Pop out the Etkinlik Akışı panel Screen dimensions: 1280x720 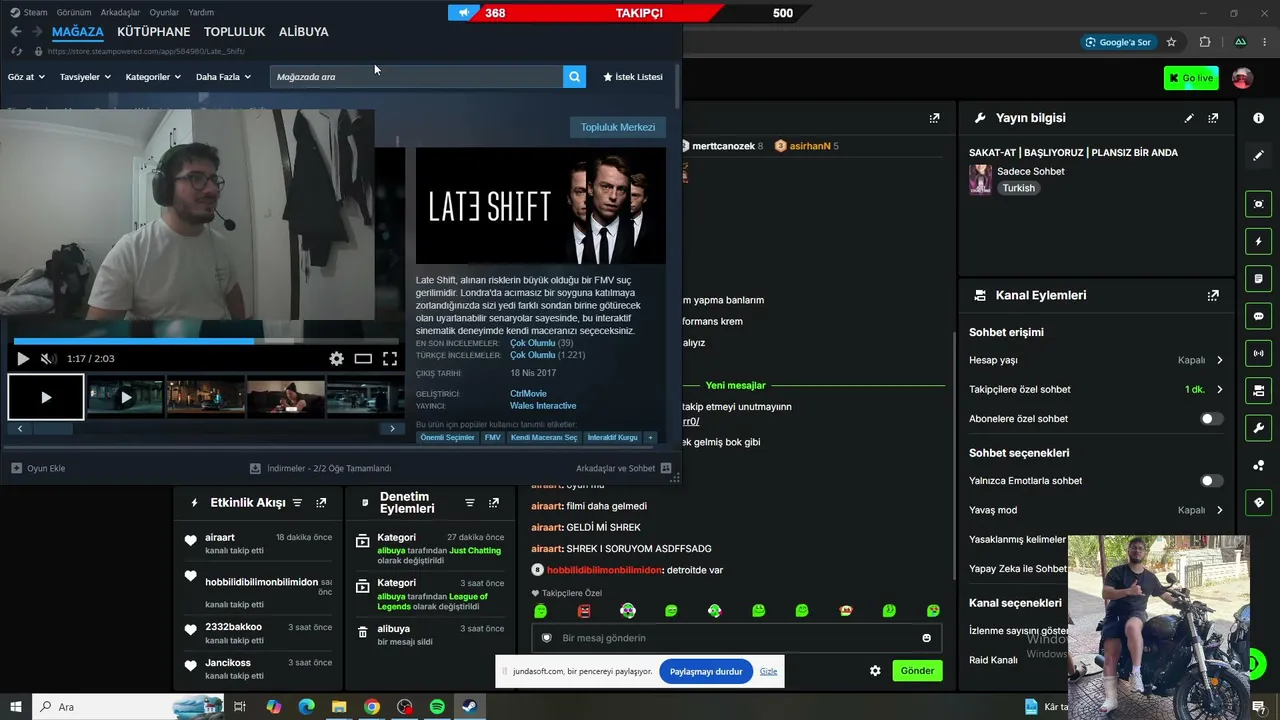pyautogui.click(x=321, y=503)
